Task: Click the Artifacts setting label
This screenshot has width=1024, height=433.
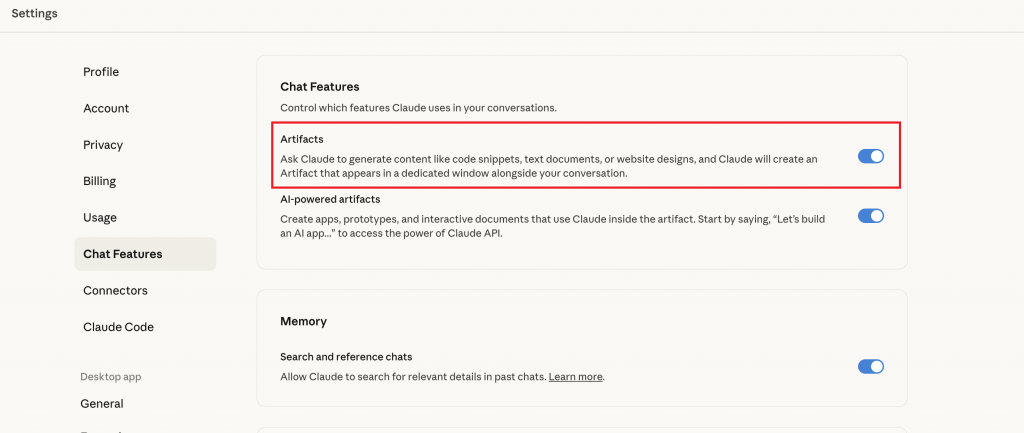Action: pos(302,139)
